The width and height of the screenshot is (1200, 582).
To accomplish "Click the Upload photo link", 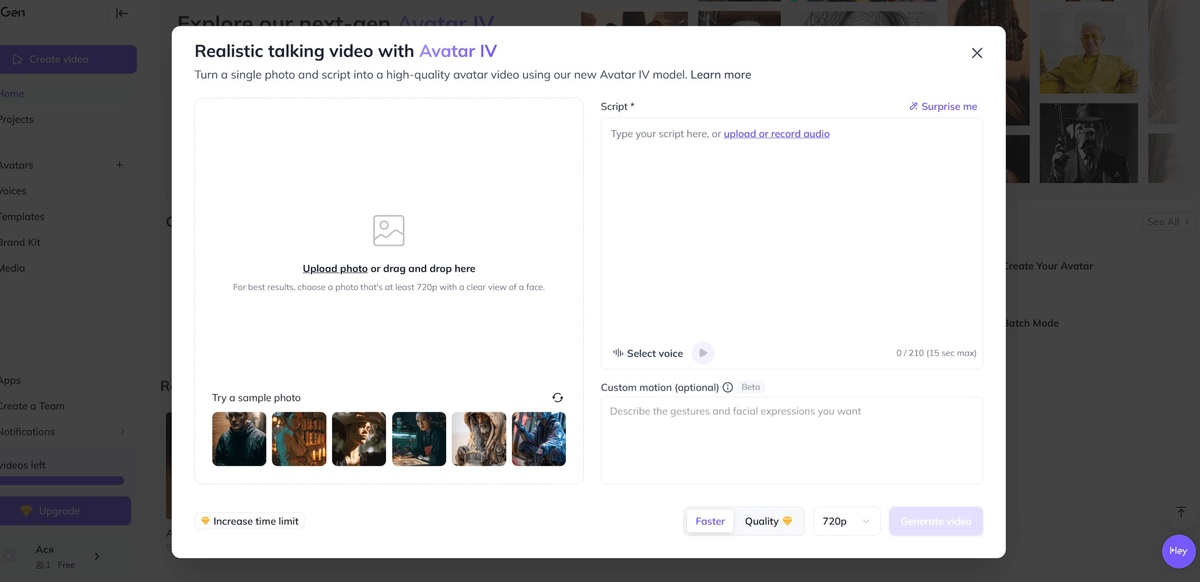I will click(335, 269).
